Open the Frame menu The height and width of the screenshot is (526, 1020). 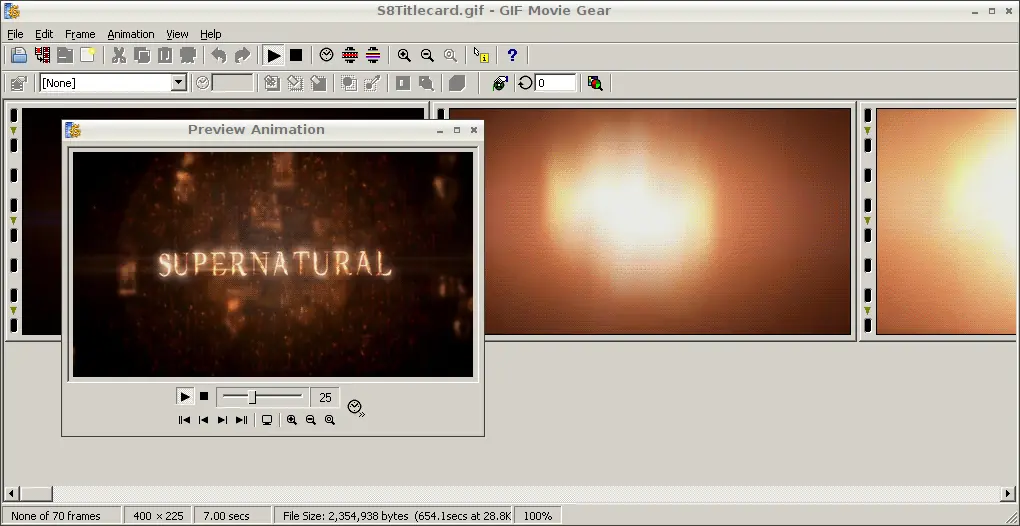[80, 34]
